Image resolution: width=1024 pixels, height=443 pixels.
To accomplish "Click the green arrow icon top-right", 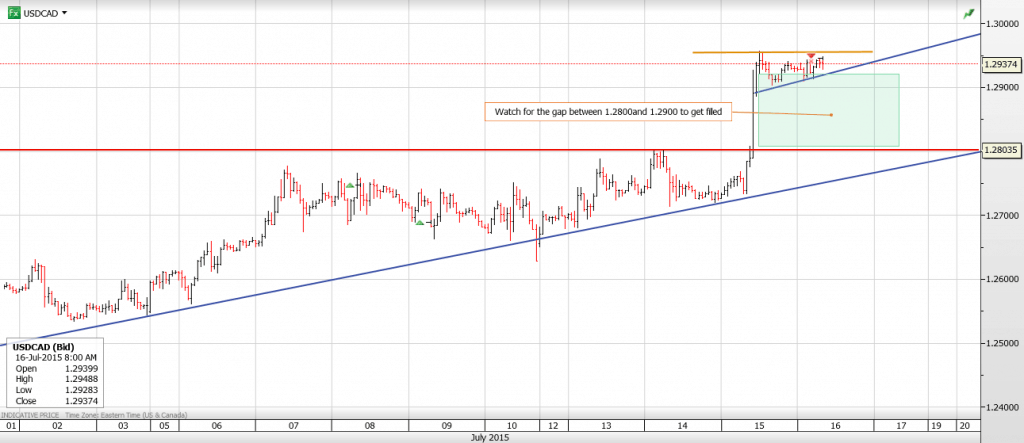I will pyautogui.click(x=968, y=14).
